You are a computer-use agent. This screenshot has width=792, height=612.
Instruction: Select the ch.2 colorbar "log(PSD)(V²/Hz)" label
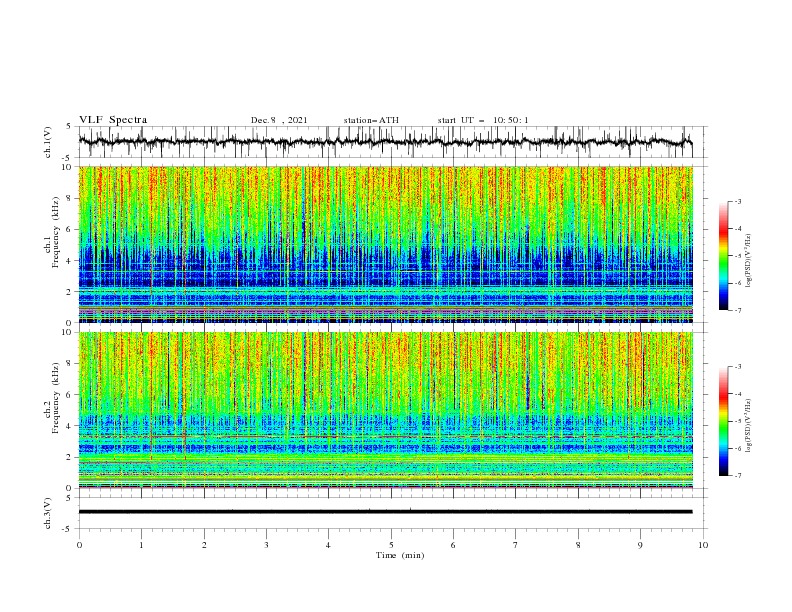[x=748, y=426]
